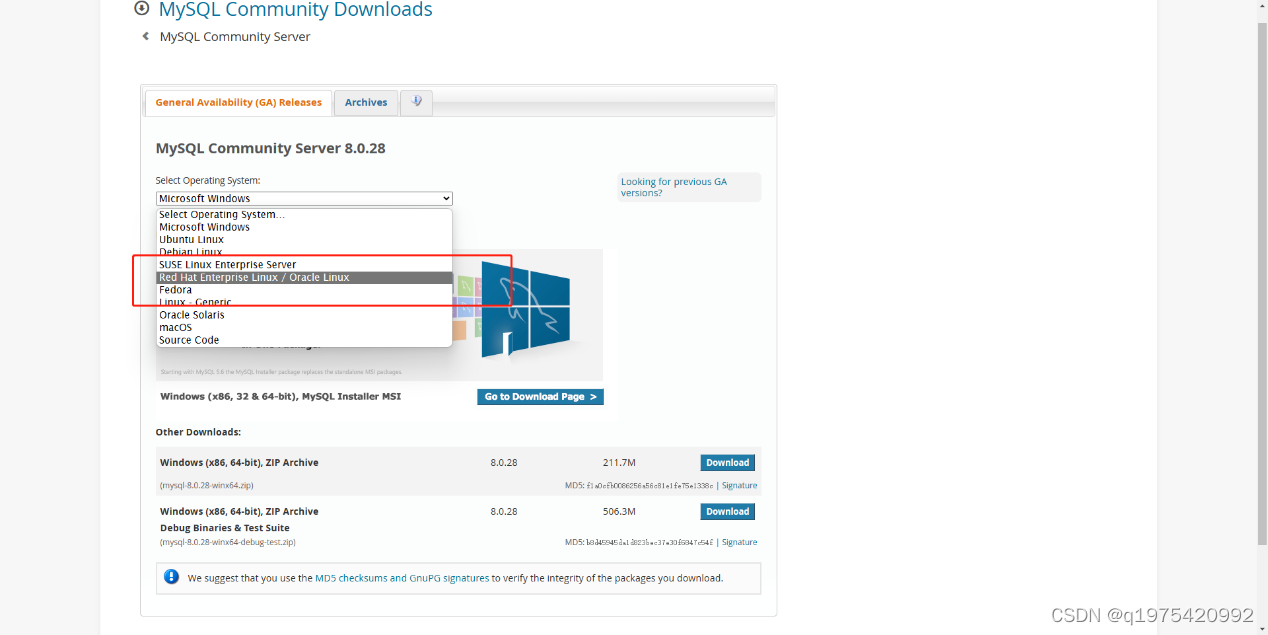Choose Microsoft Windows from the list
Image resolution: width=1268 pixels, height=635 pixels.
(x=304, y=227)
